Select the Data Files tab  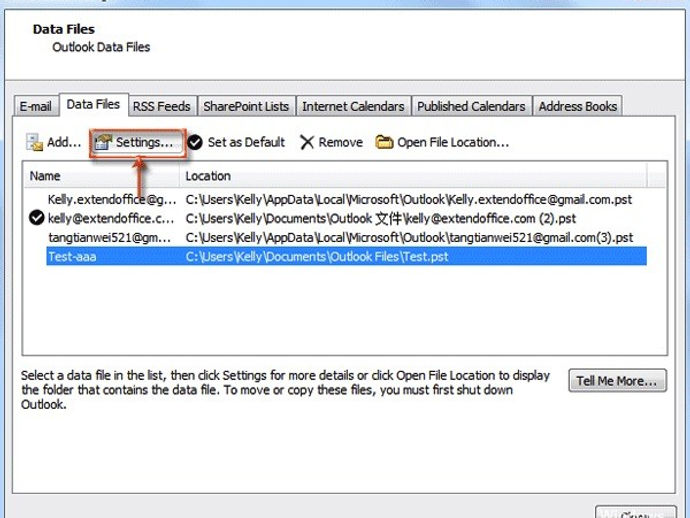pyautogui.click(x=93, y=104)
